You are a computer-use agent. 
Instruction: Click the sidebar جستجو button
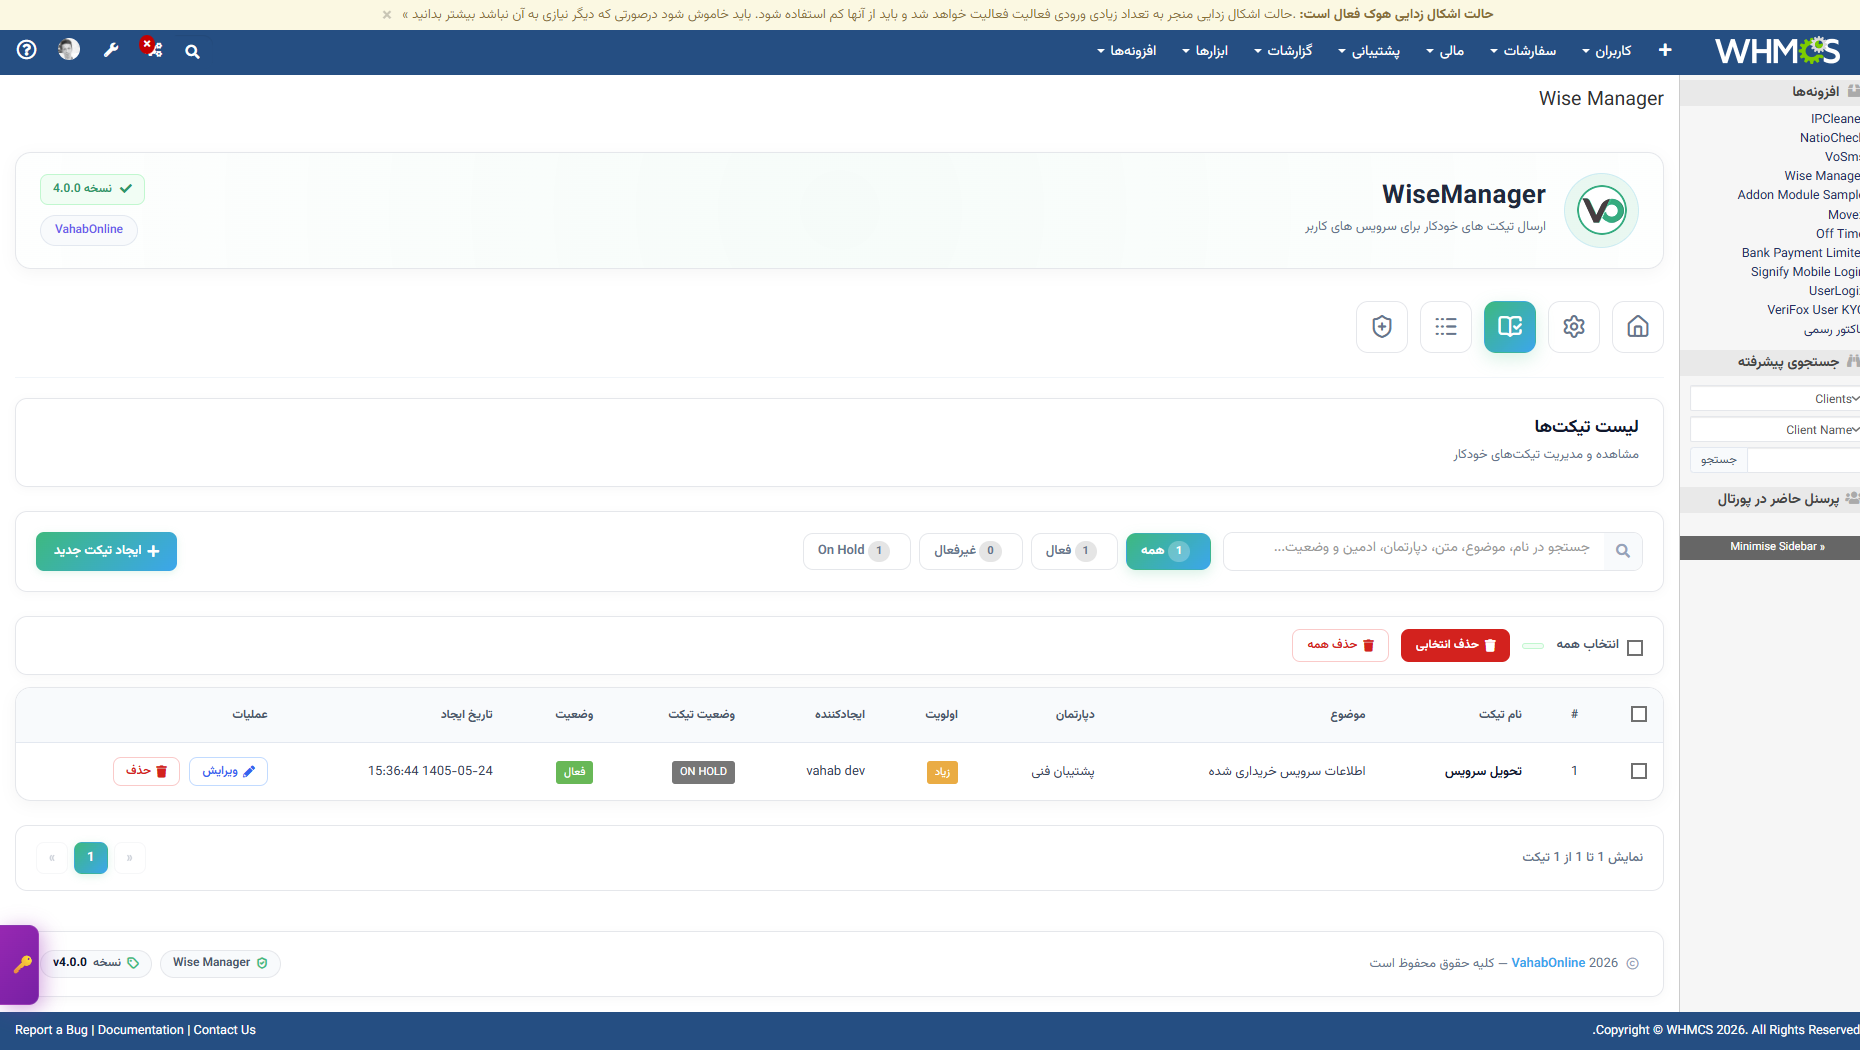click(1719, 460)
